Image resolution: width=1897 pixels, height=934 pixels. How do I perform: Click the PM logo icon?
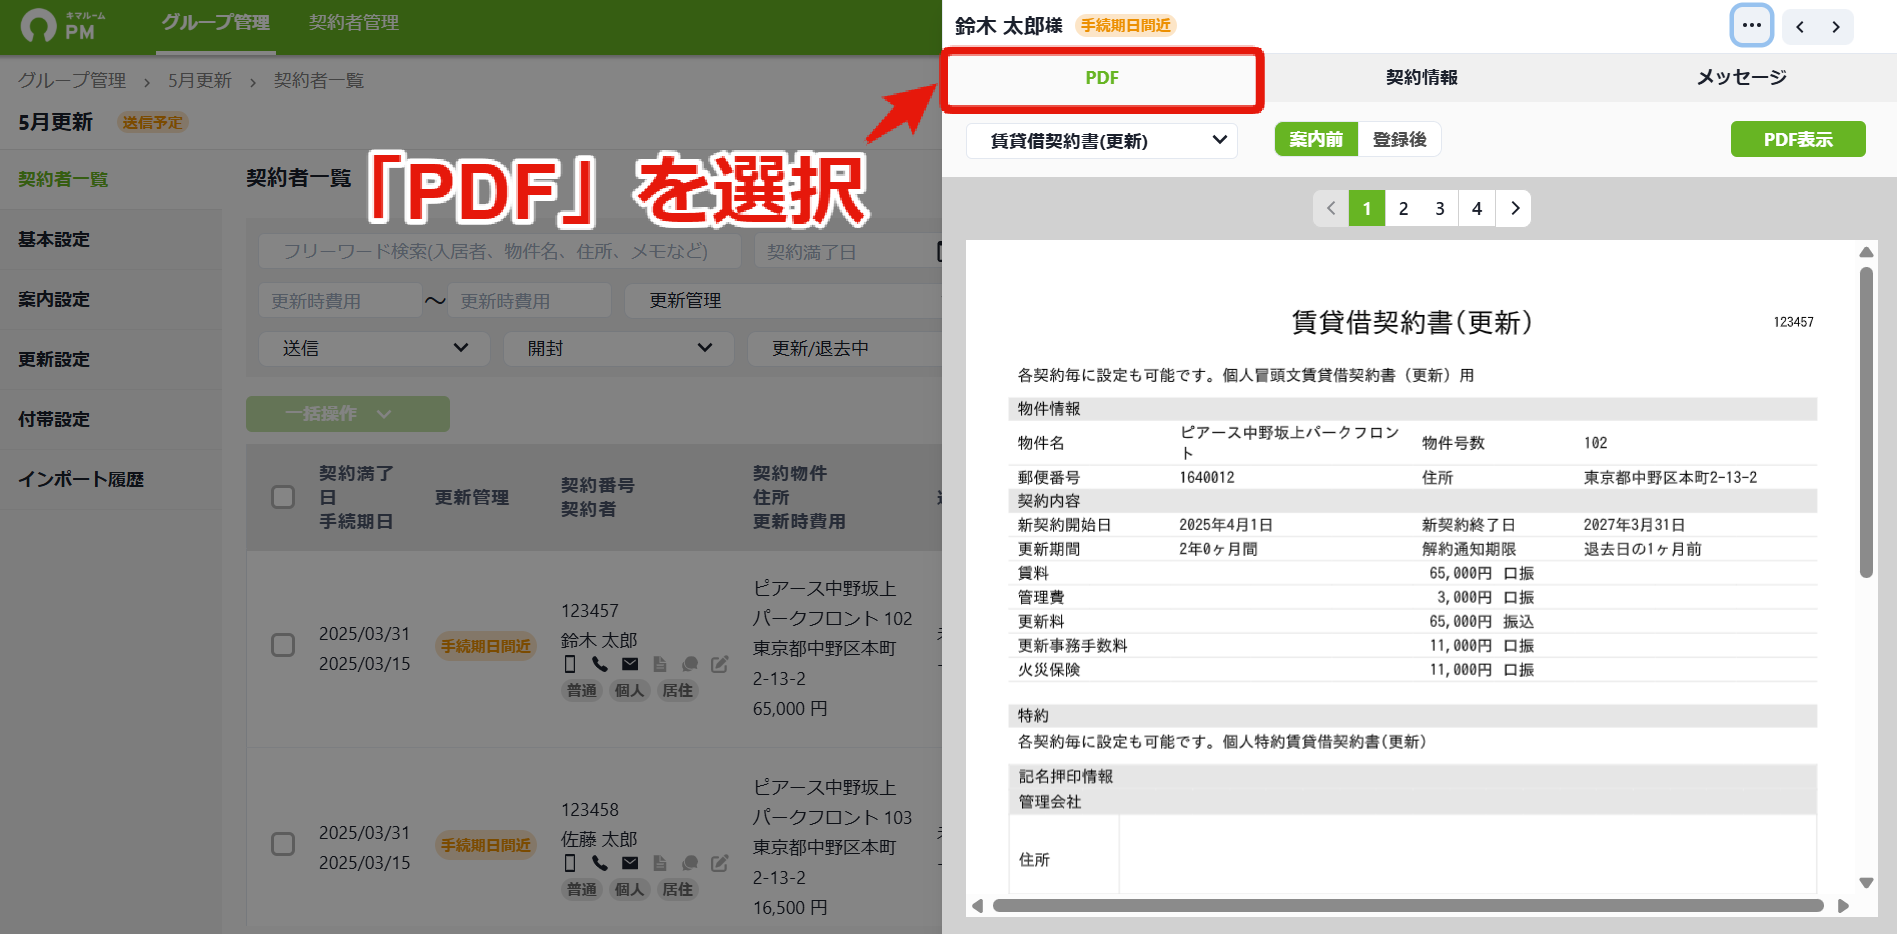pos(38,25)
